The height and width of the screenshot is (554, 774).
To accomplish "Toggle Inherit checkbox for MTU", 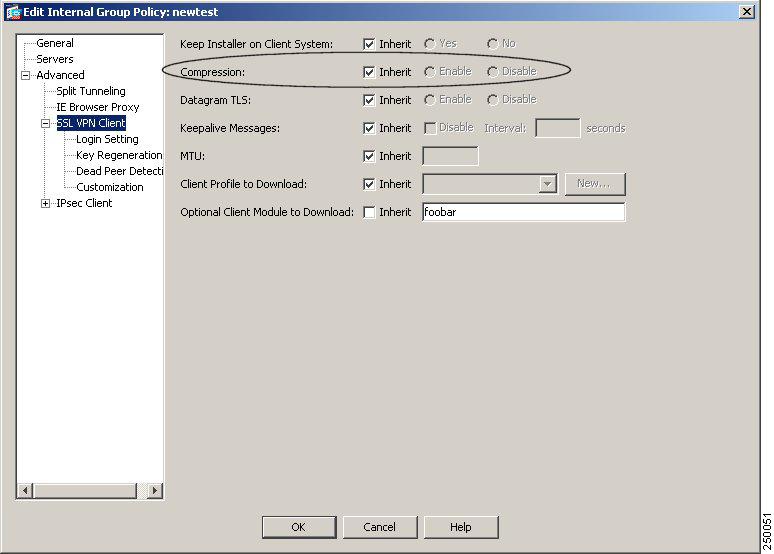I will pos(369,156).
